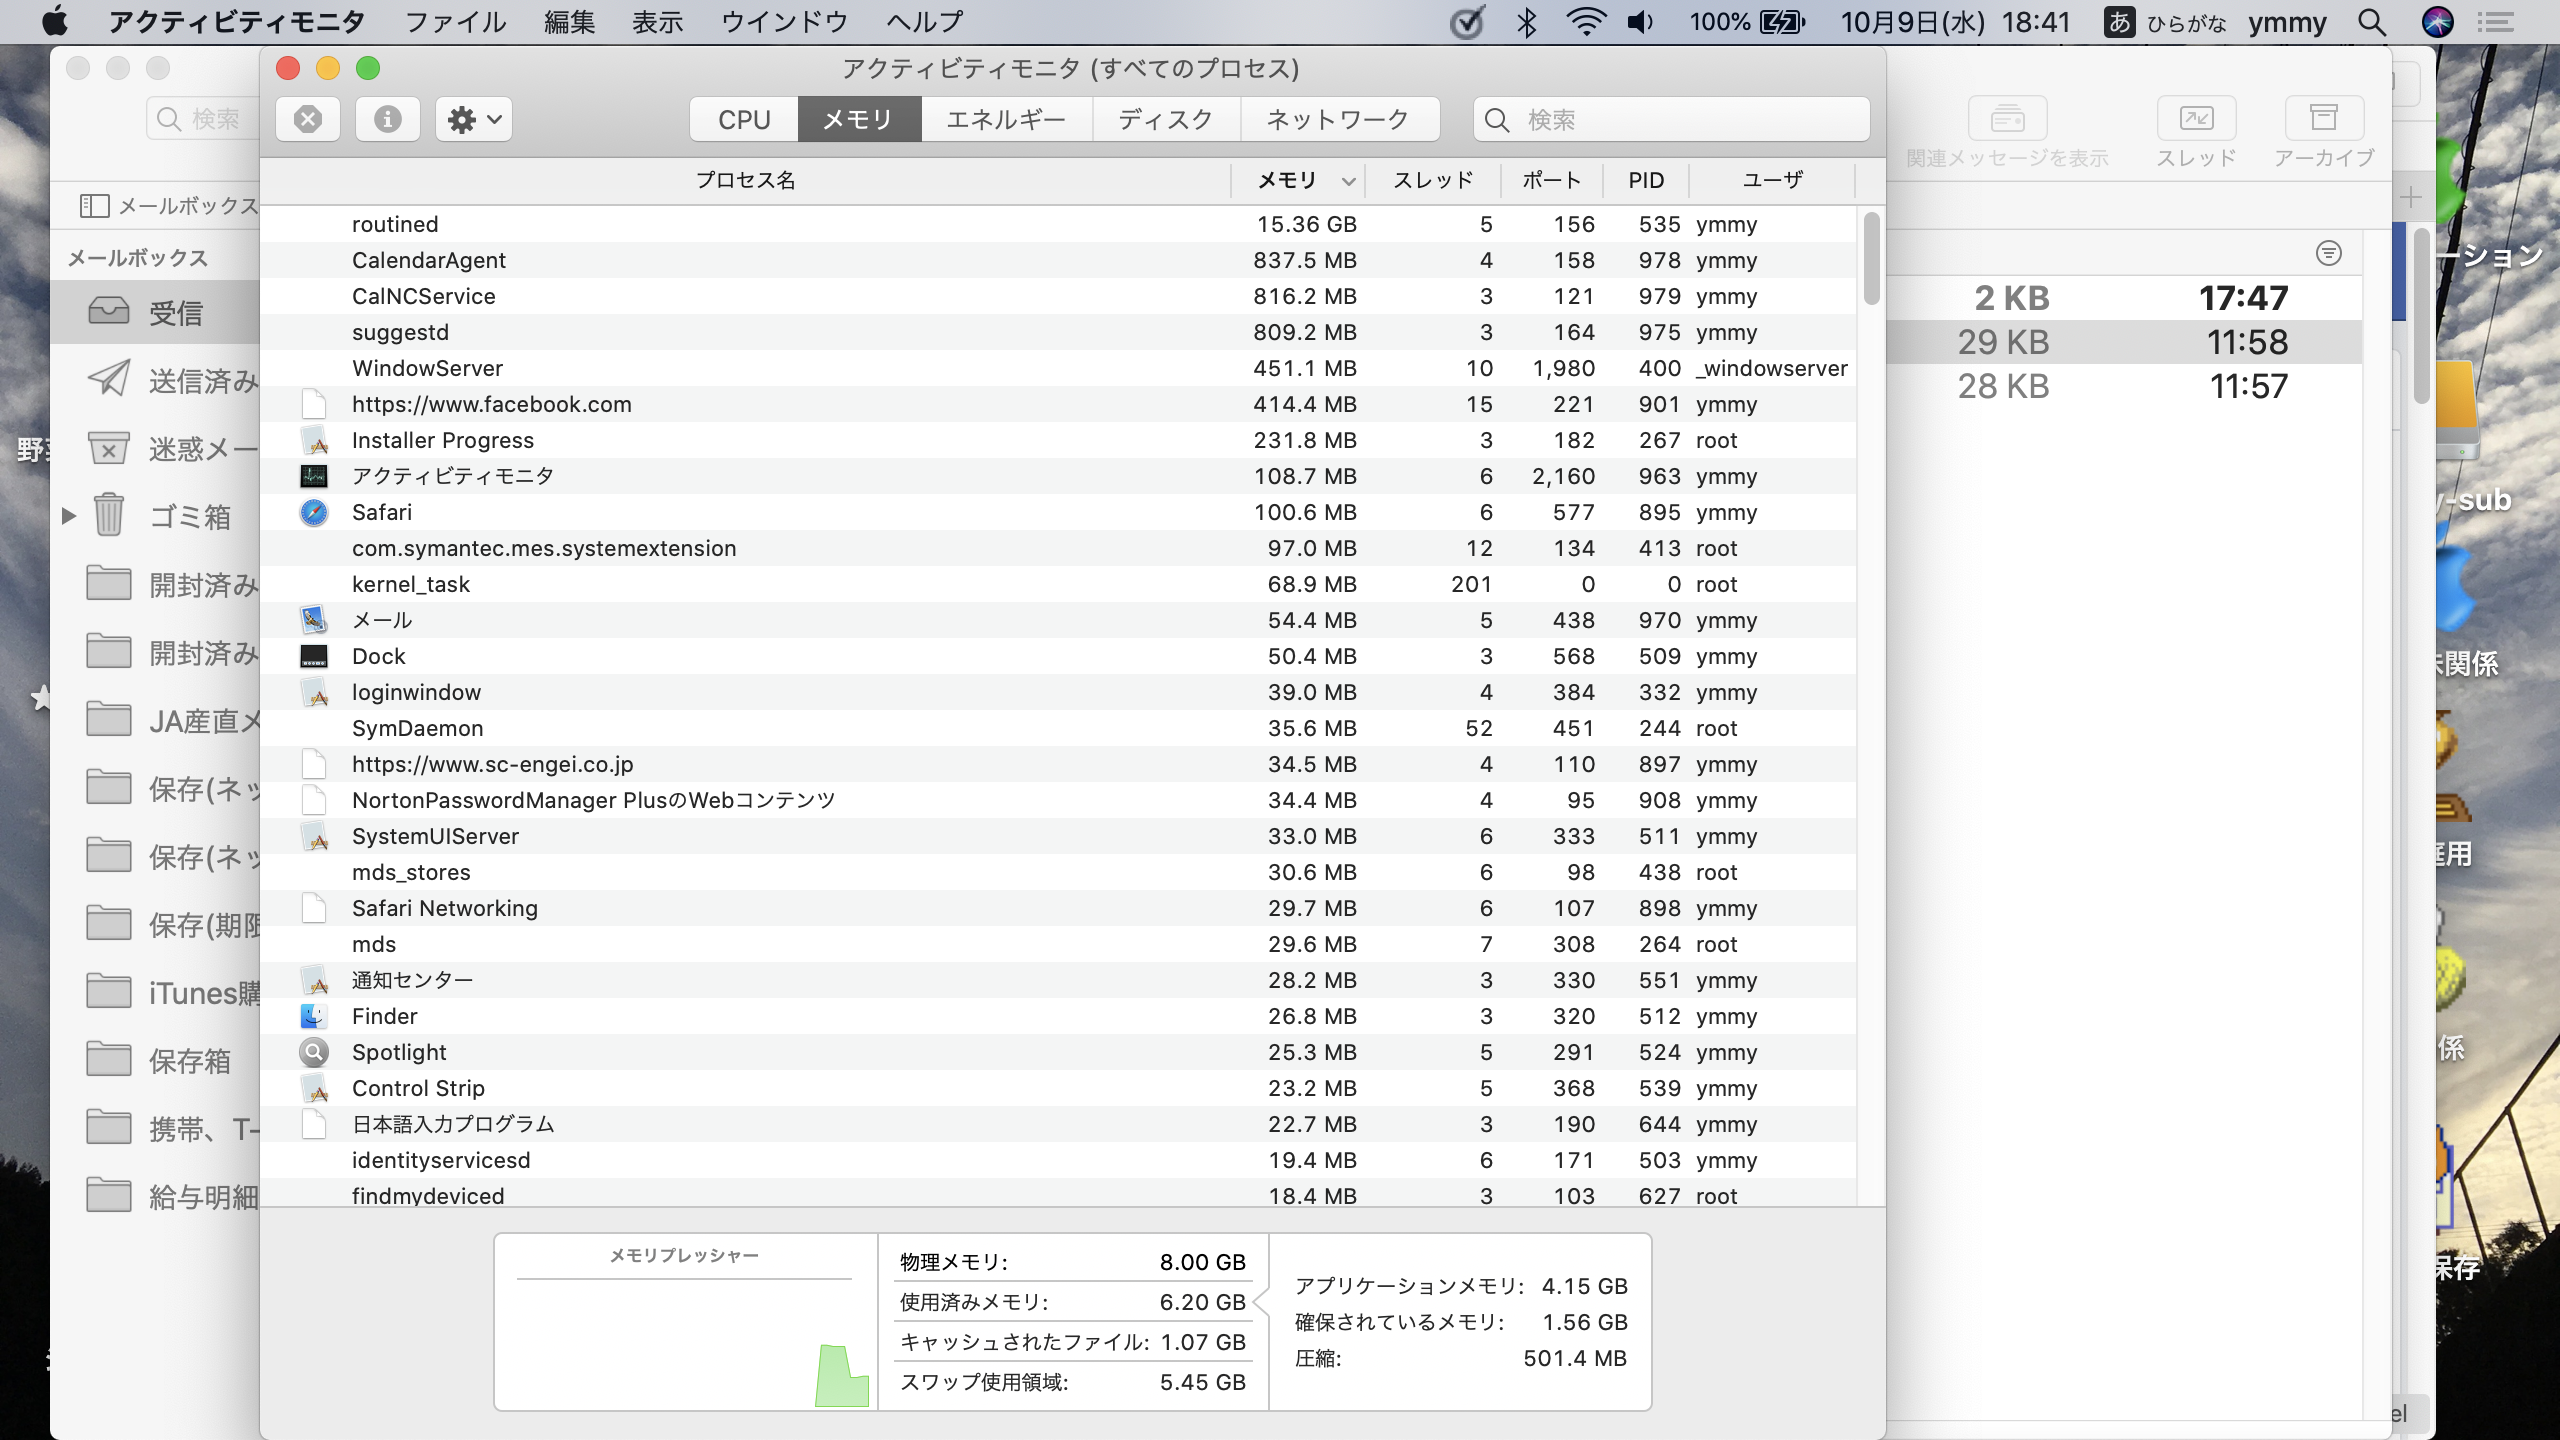Viewport: 2560px width, 1440px height.
Task: Click the Safari compass icon in process list
Action: point(314,513)
